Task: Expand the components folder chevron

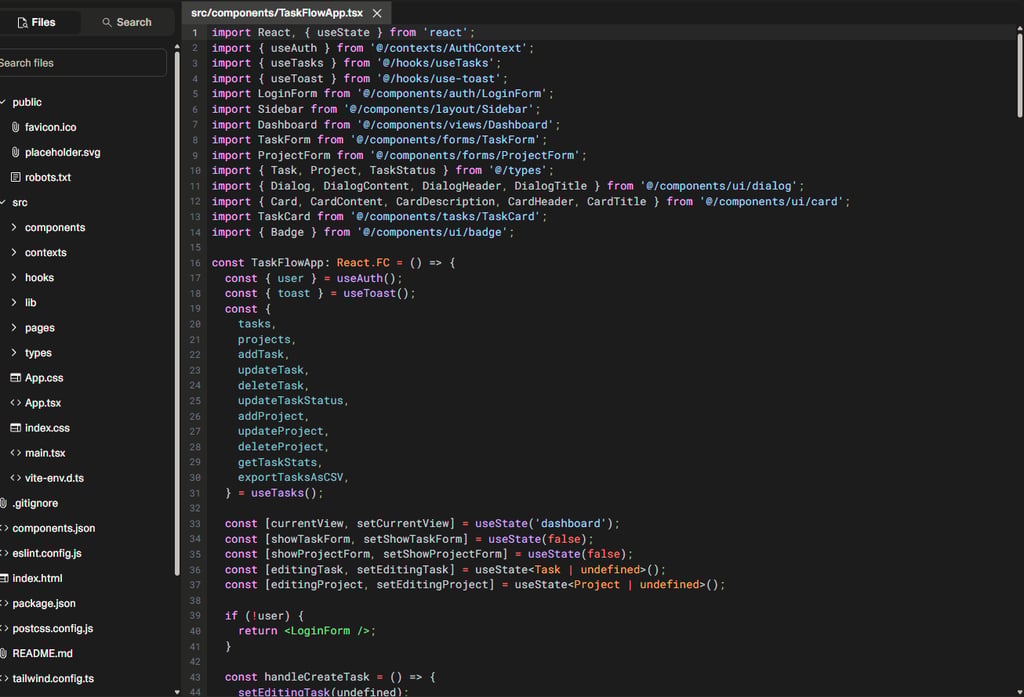Action: [x=14, y=227]
